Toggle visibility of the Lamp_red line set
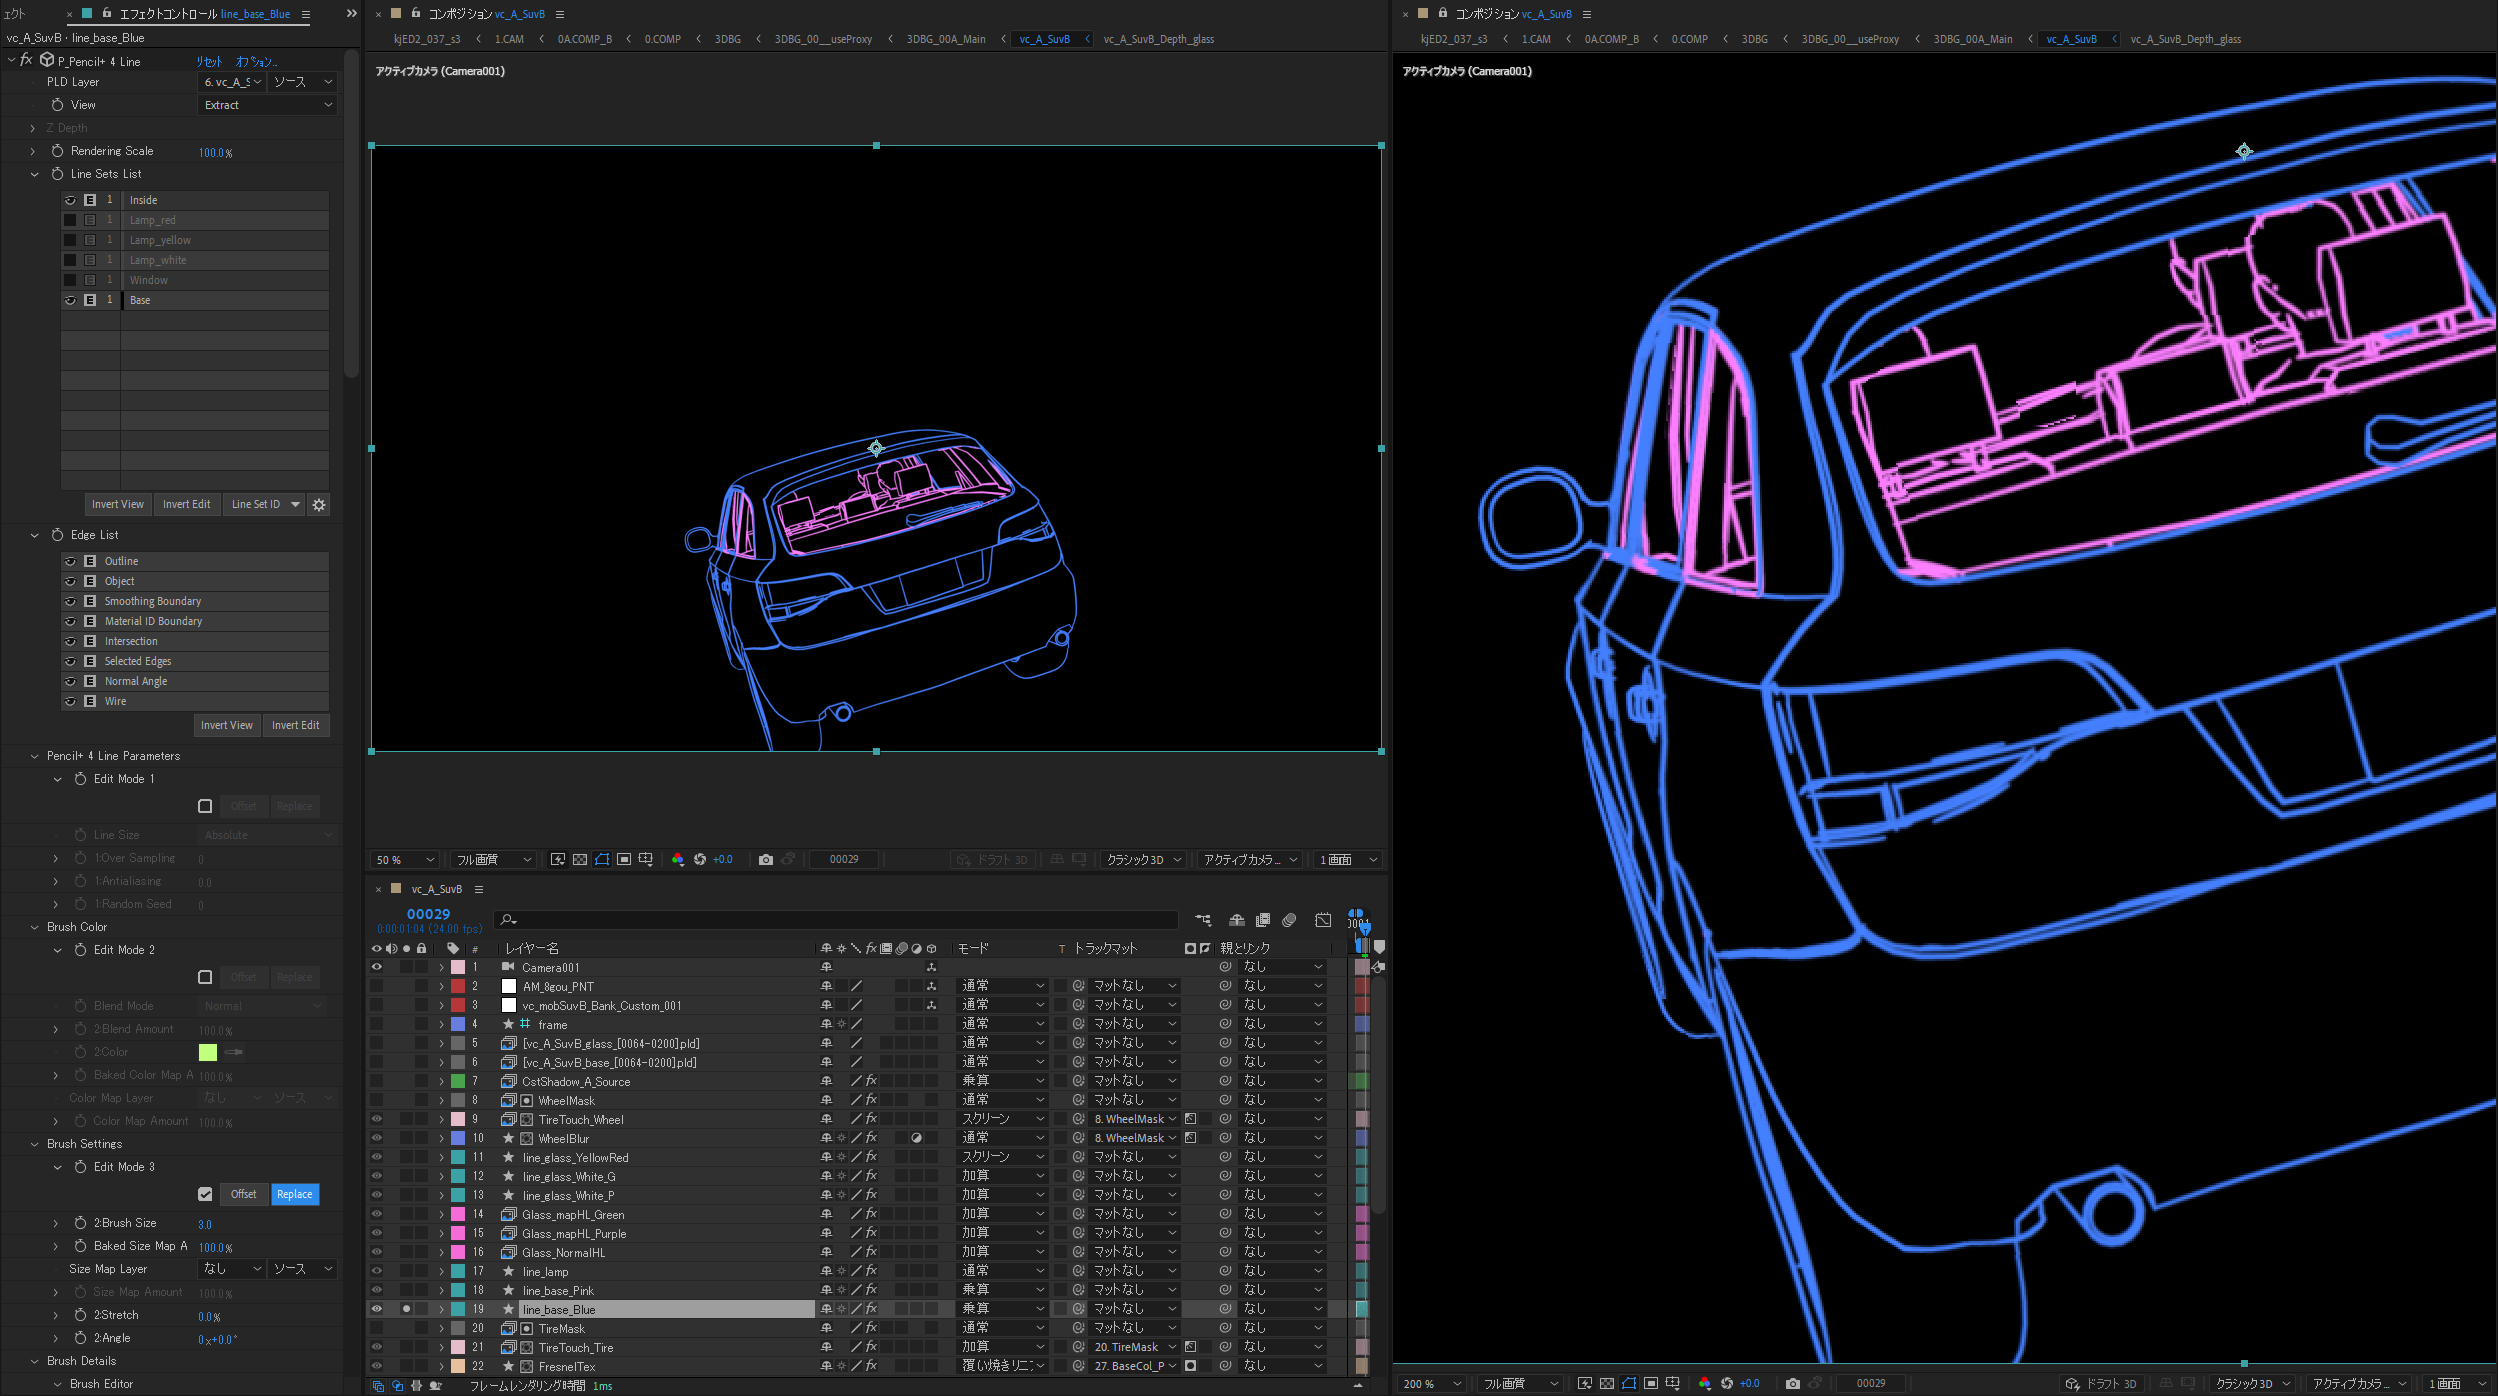 point(70,220)
